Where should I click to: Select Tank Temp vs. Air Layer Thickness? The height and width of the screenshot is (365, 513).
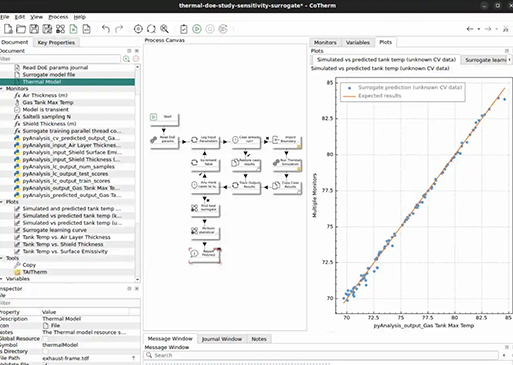coord(66,237)
